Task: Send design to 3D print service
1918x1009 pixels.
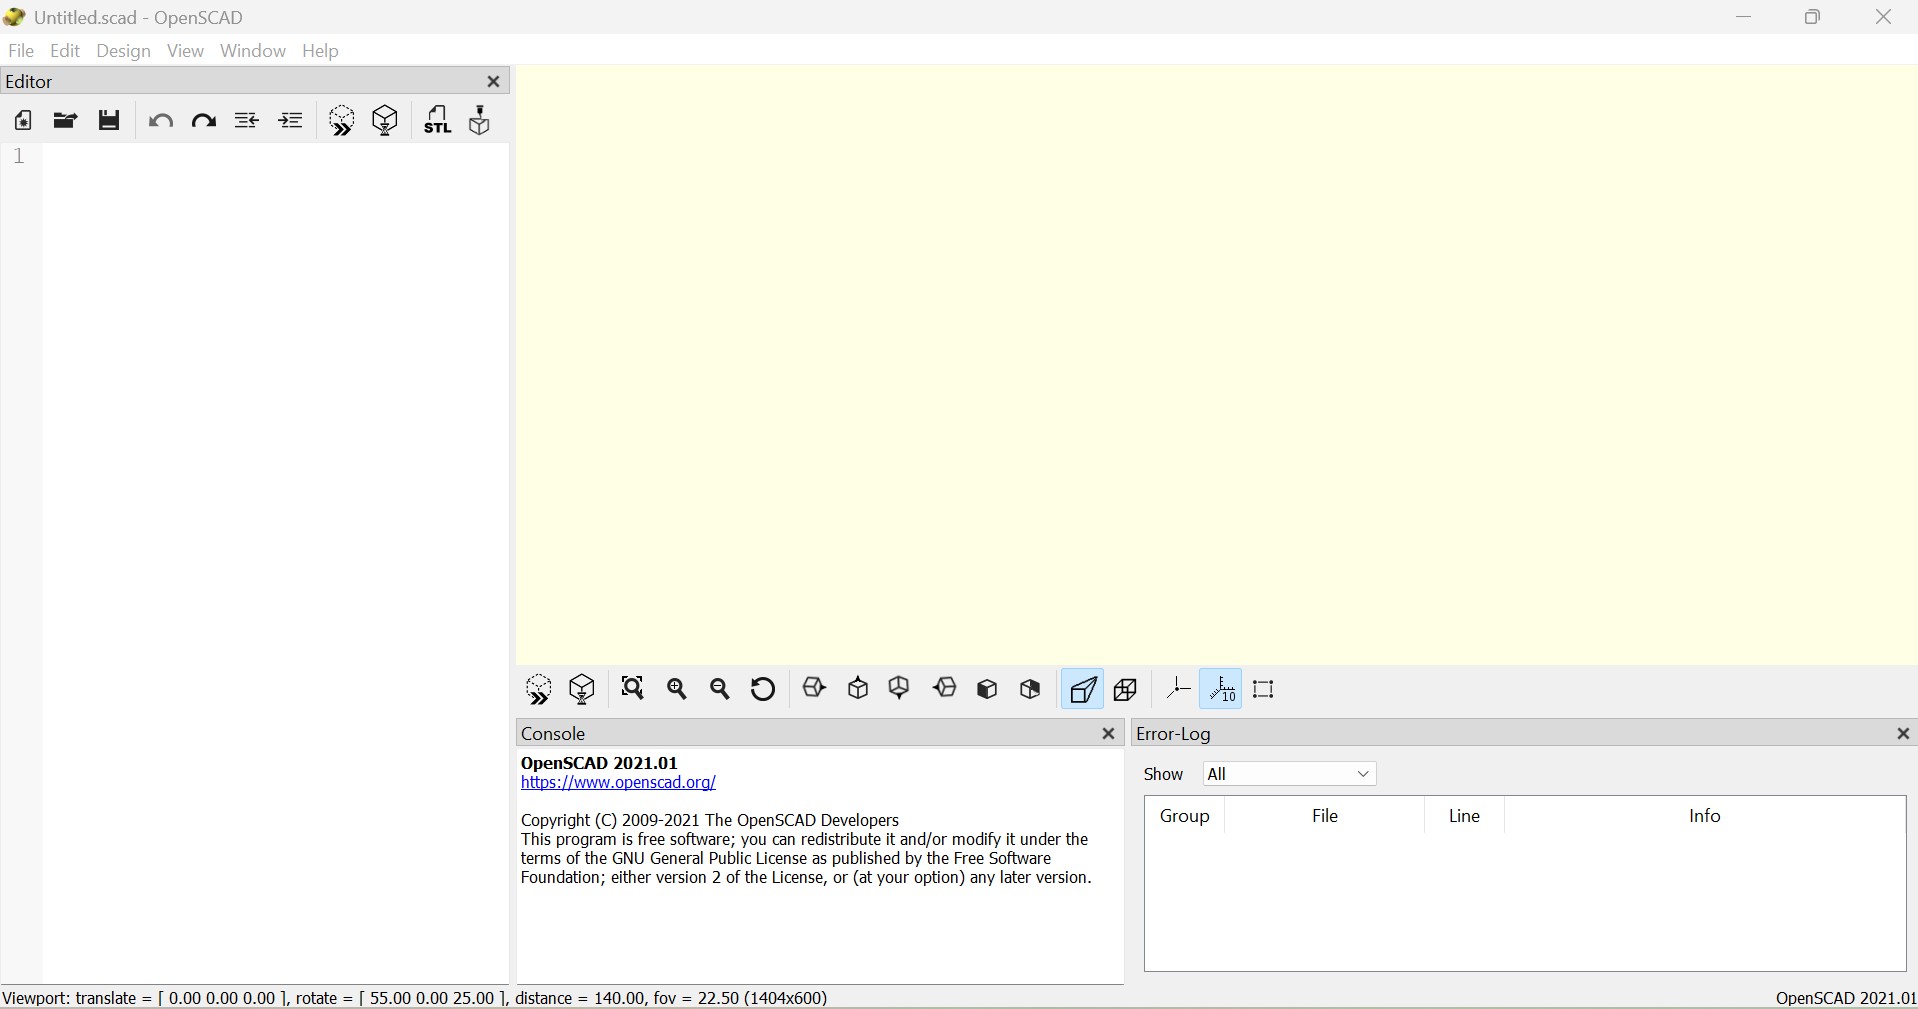Action: click(481, 121)
